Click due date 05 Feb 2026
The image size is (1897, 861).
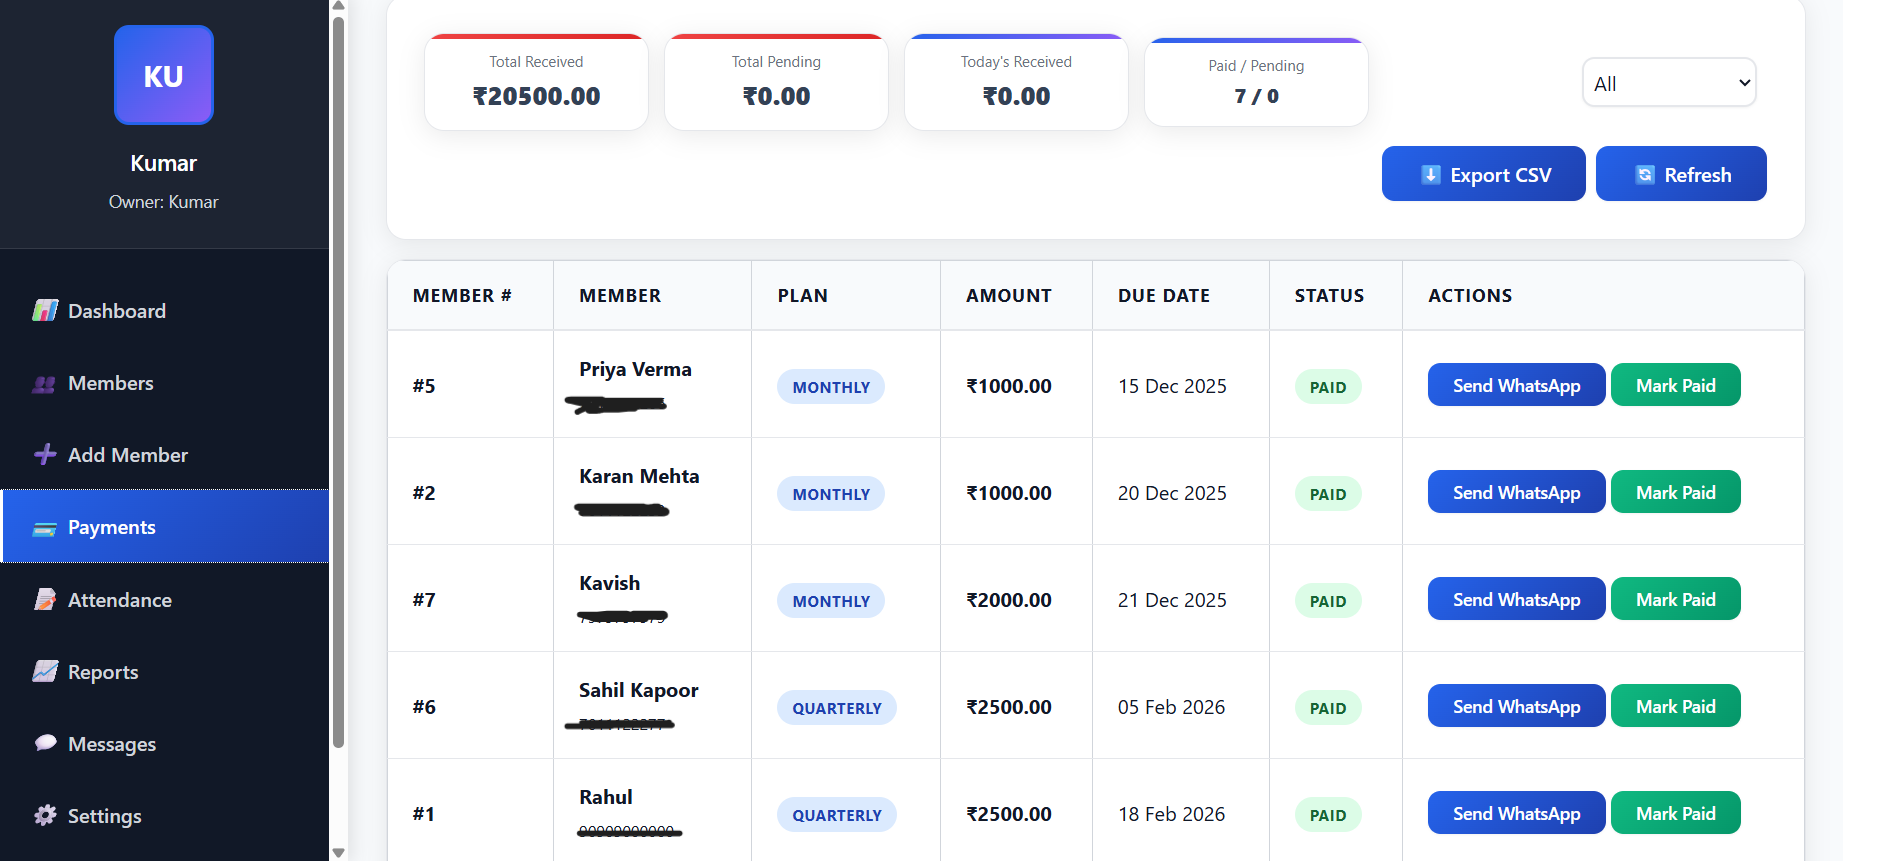click(1171, 707)
